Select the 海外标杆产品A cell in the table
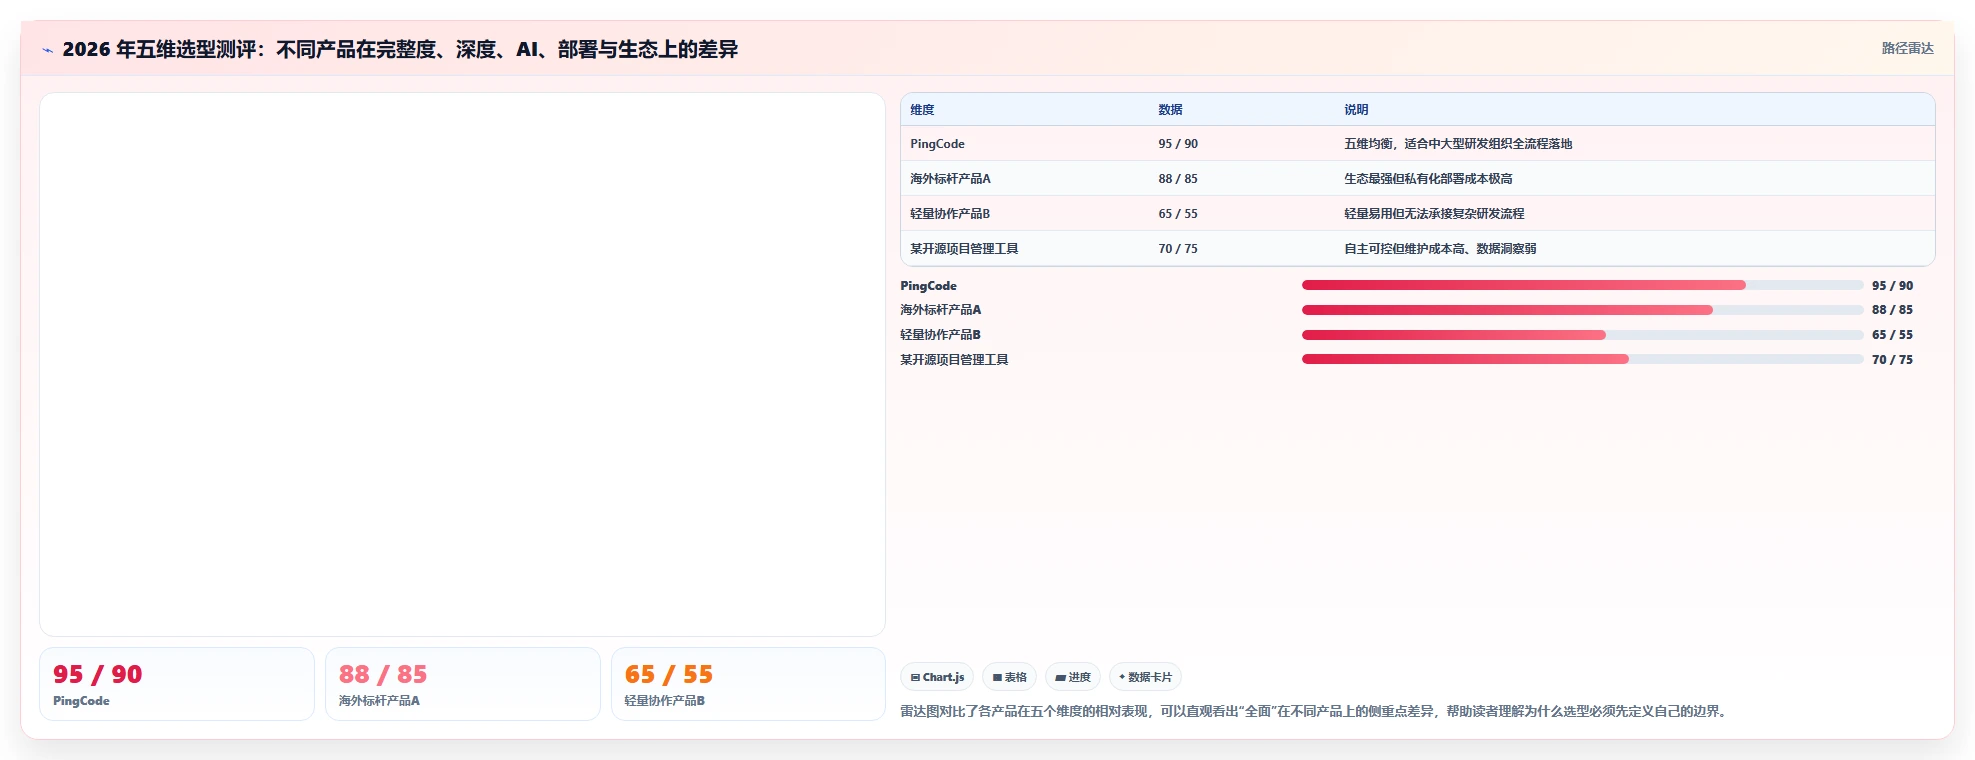 [950, 179]
